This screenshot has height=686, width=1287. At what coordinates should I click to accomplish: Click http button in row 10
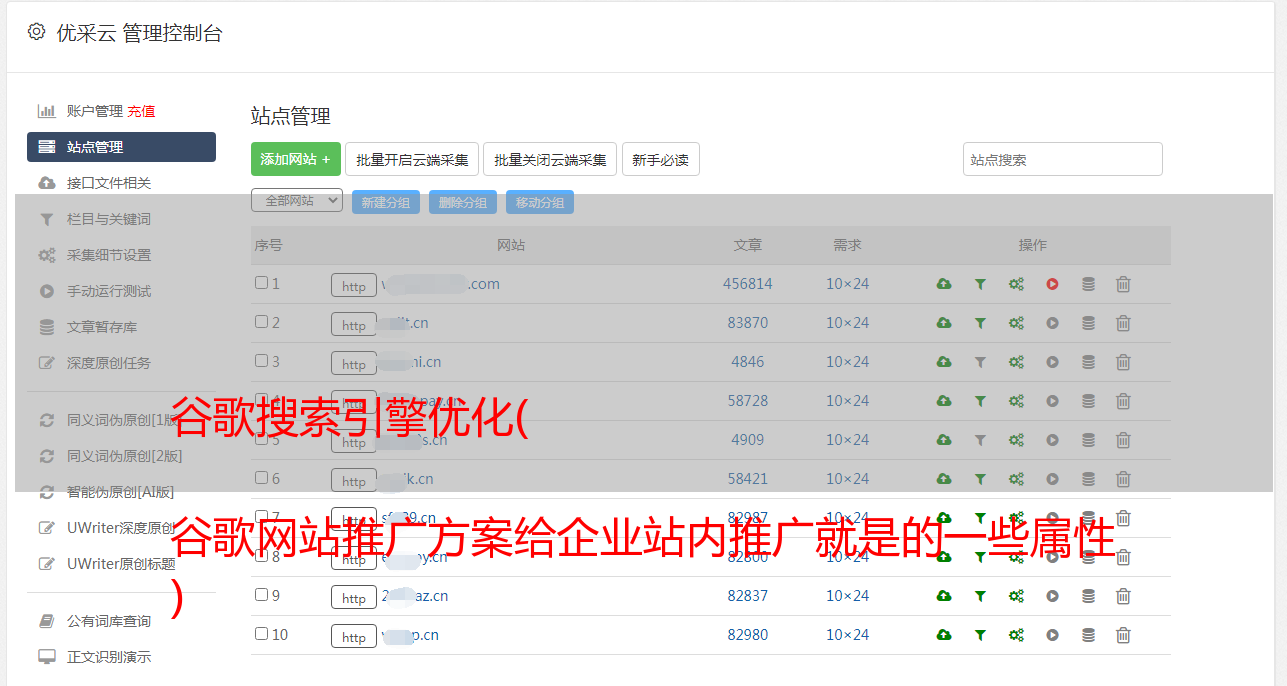click(x=354, y=637)
